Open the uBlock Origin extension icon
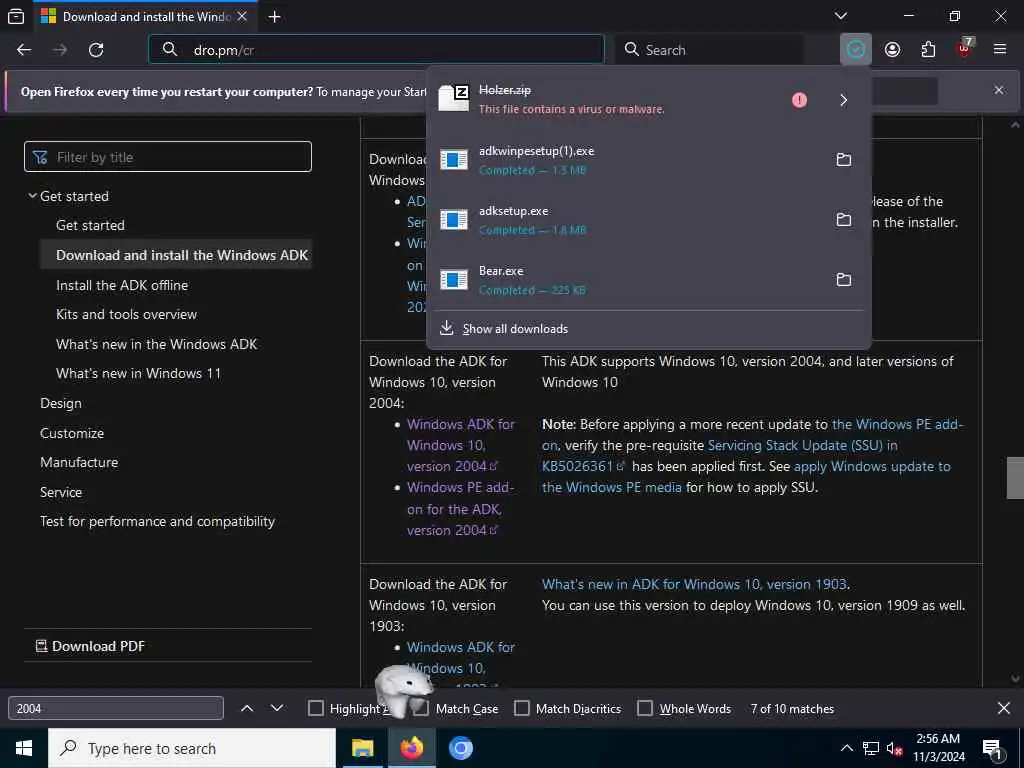The height and width of the screenshot is (768, 1024). pyautogui.click(x=965, y=48)
